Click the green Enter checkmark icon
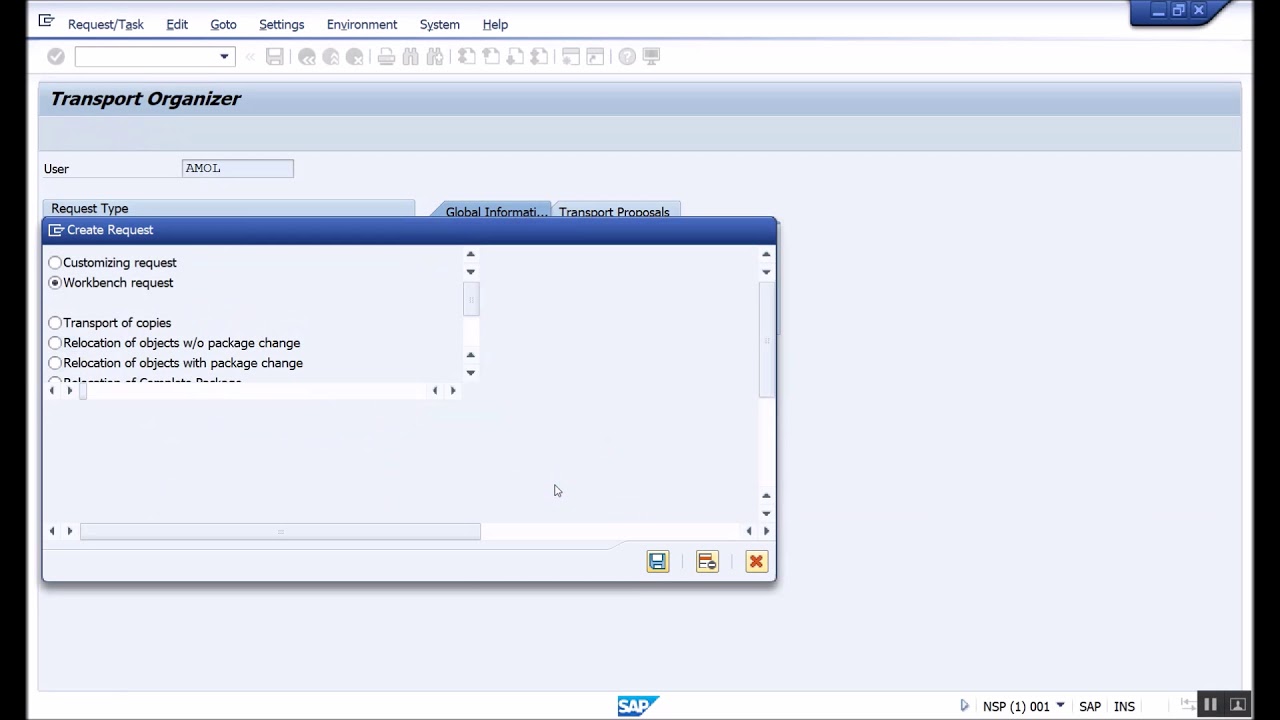1280x720 pixels. pos(56,57)
